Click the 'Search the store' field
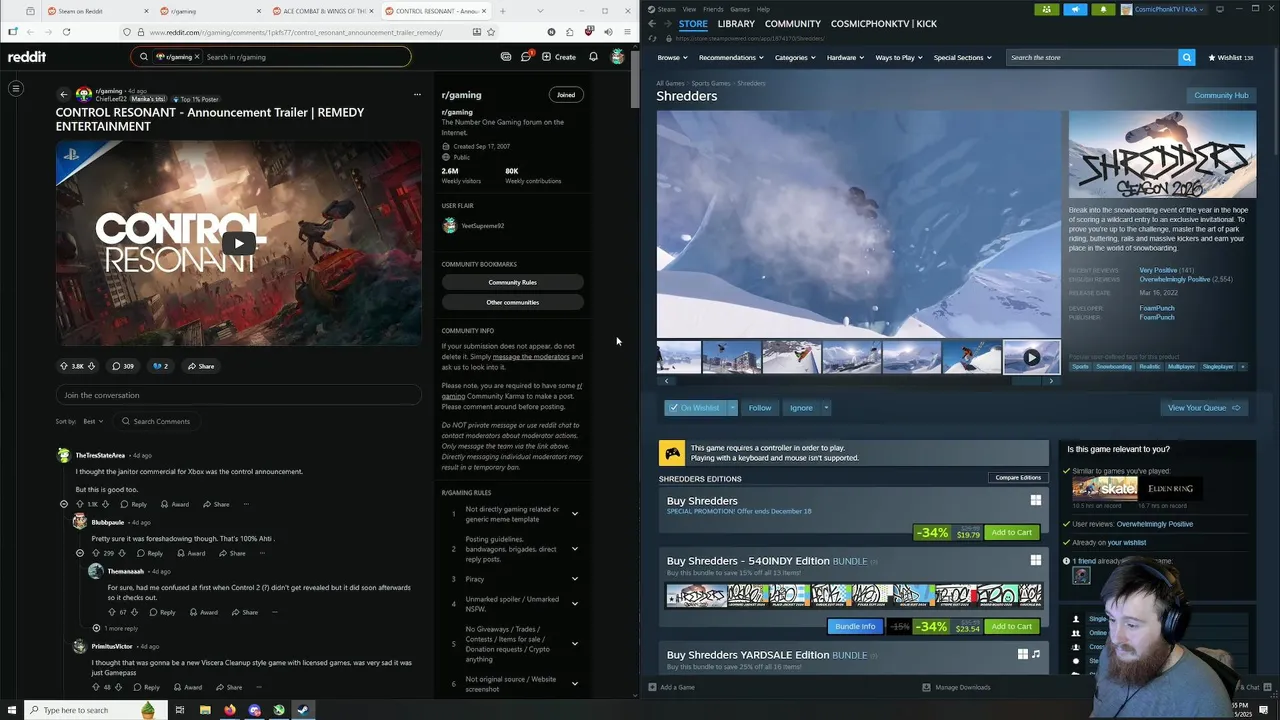 (x=1091, y=57)
